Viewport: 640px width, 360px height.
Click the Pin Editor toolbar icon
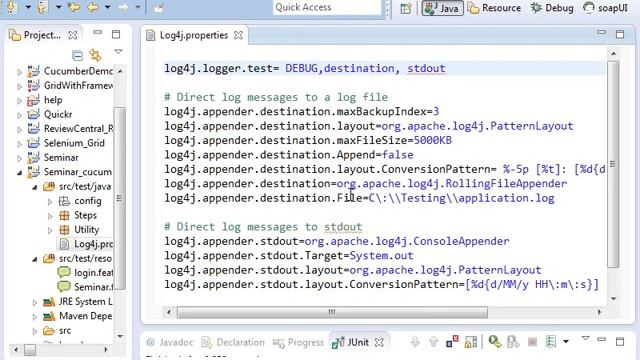(159, 7)
